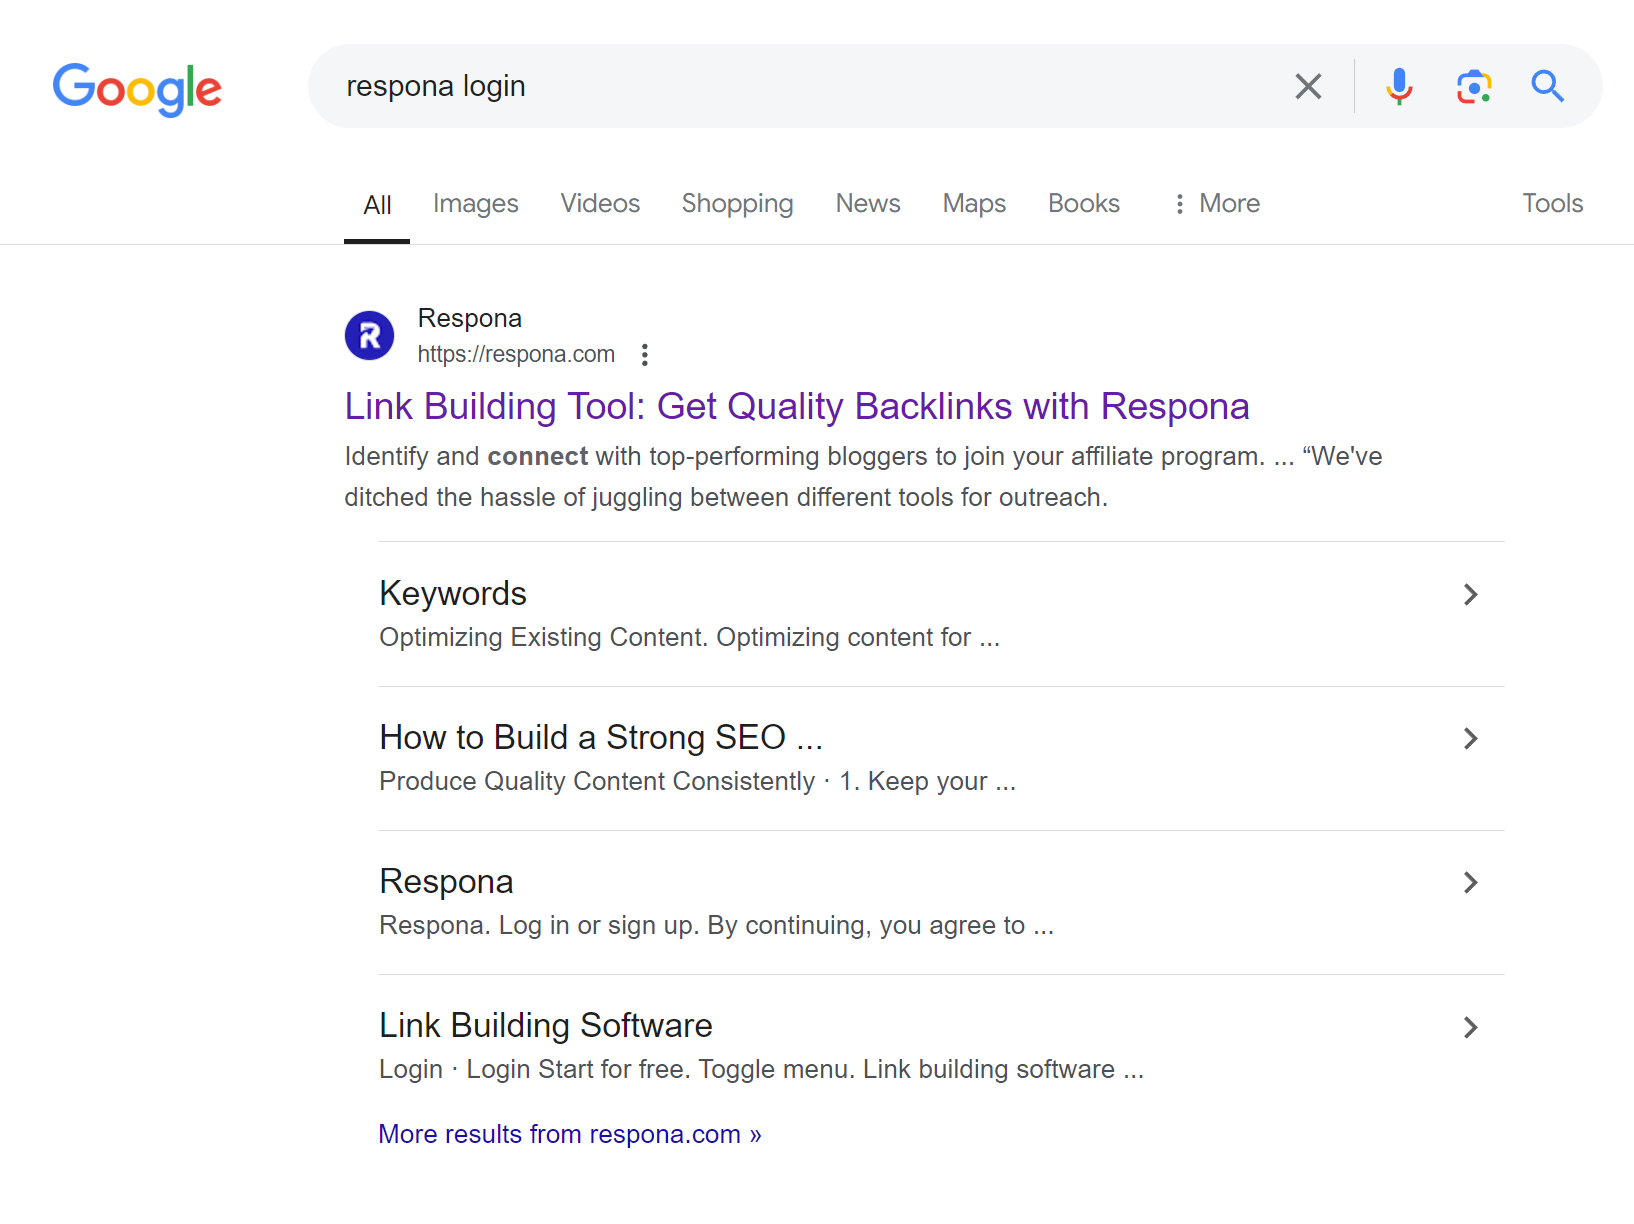Submit the search with the magnifier icon
Screen dimensions: 1634x1224
point(1547,86)
